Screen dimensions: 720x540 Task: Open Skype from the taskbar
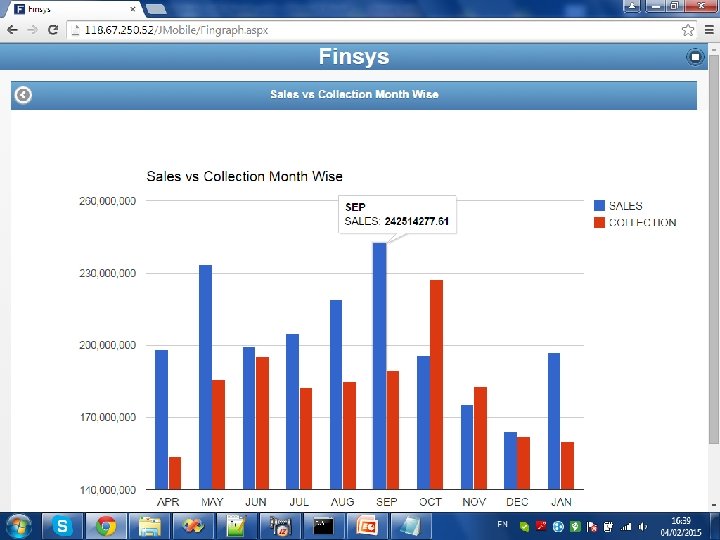pos(62,526)
